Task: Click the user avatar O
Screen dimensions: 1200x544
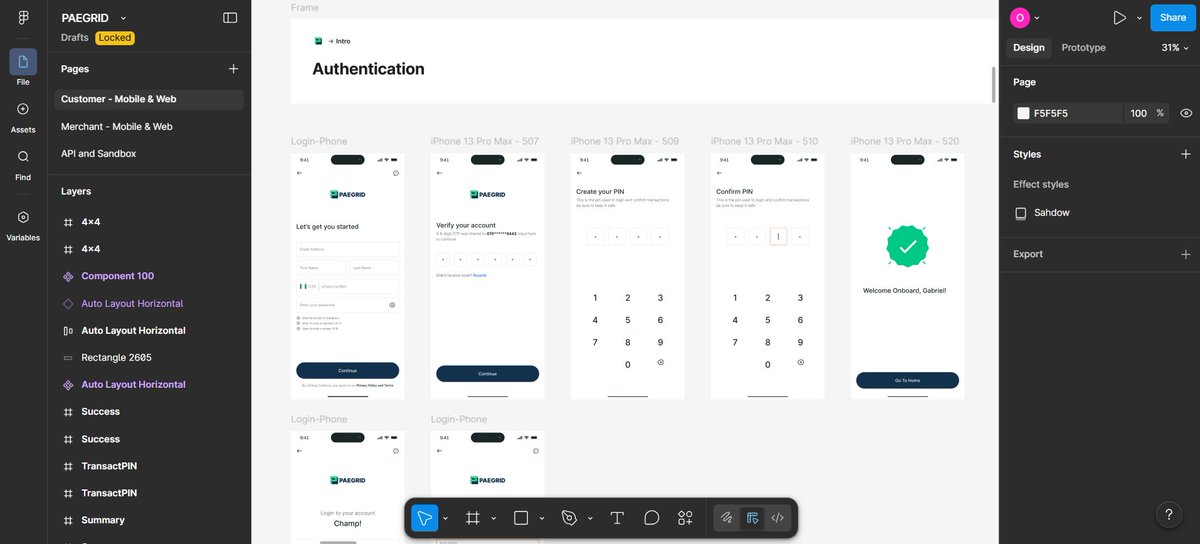Action: (x=1019, y=18)
